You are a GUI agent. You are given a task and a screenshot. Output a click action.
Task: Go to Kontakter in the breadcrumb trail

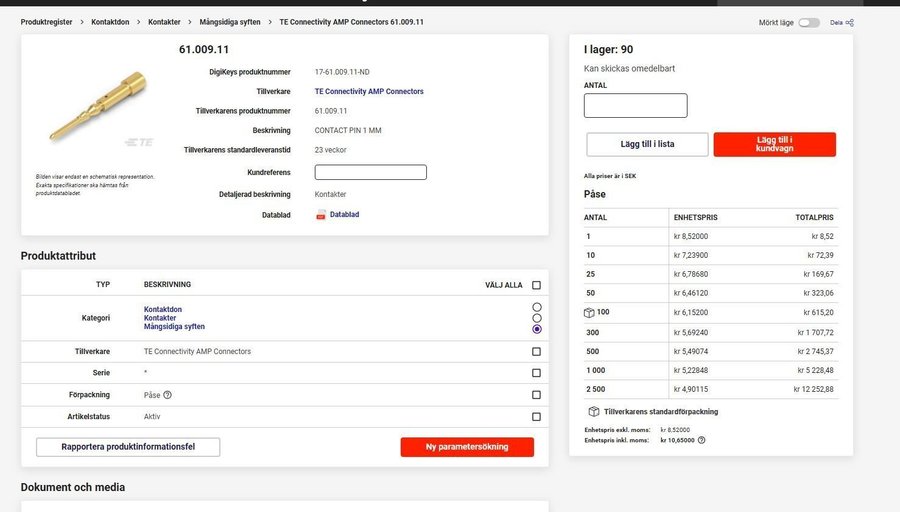[164, 22]
